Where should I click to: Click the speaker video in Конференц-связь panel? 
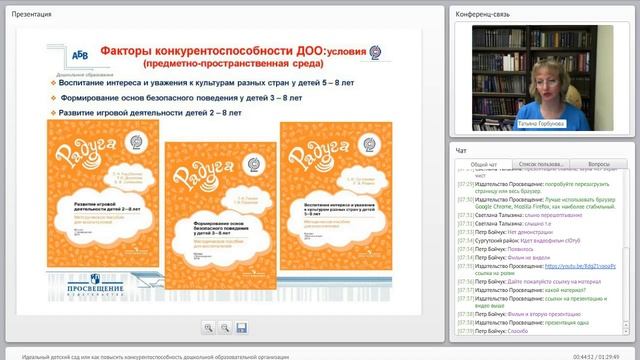[x=542, y=78]
